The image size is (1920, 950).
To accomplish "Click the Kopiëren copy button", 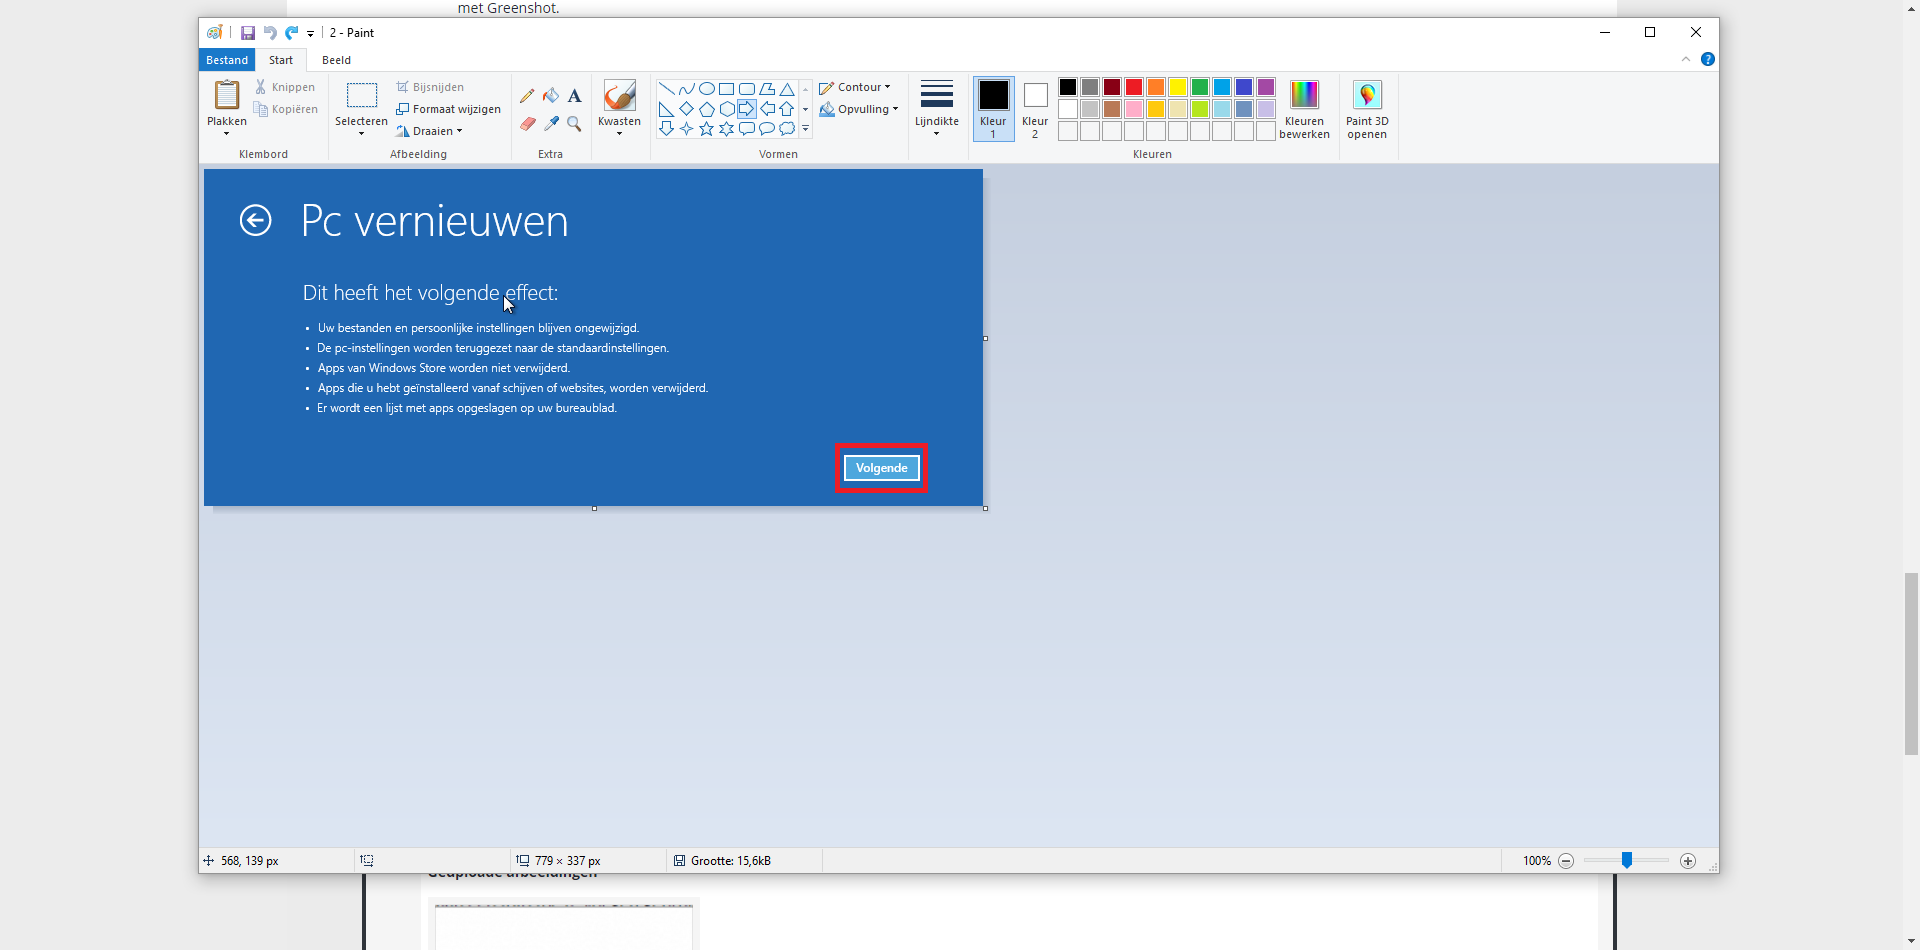I will point(286,109).
